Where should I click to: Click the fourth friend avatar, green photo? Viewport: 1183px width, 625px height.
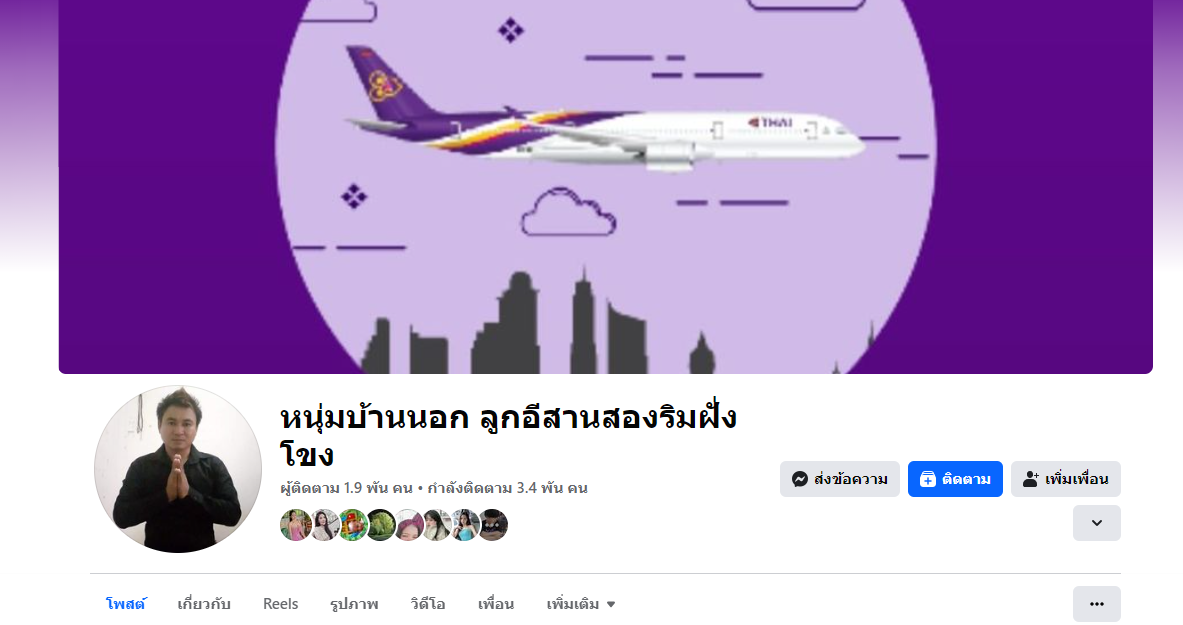pos(380,525)
